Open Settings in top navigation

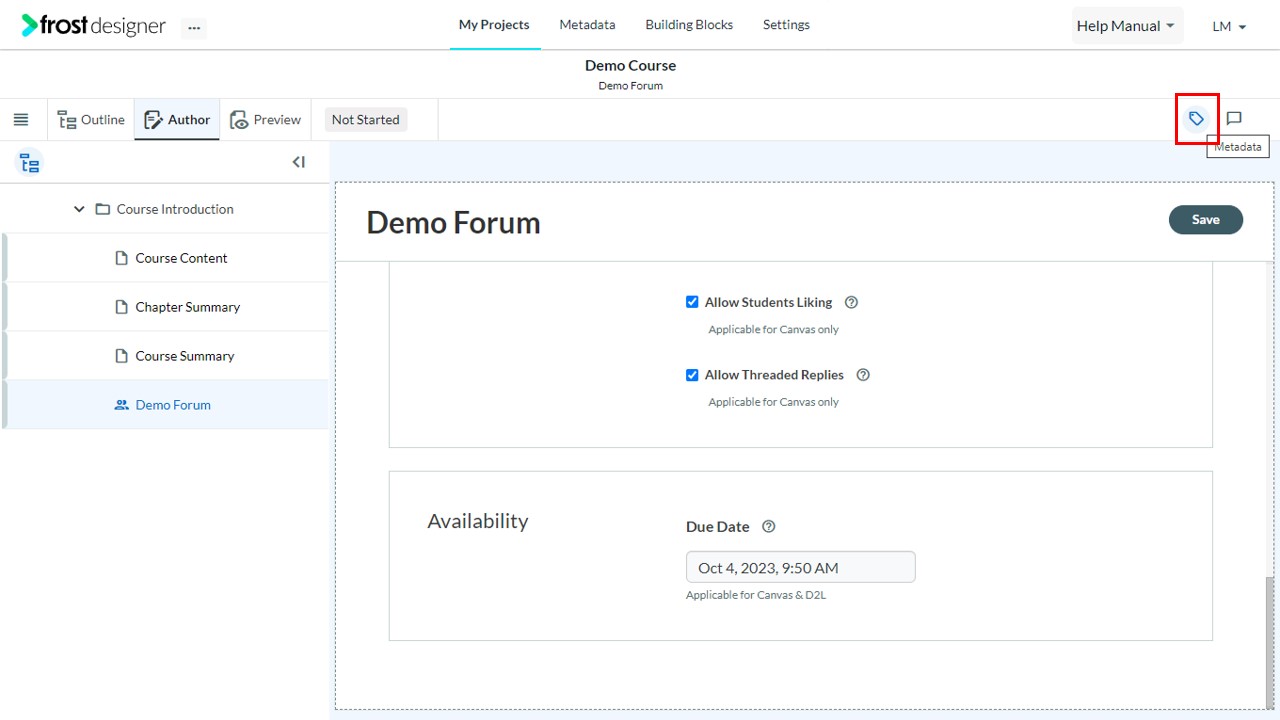click(786, 25)
